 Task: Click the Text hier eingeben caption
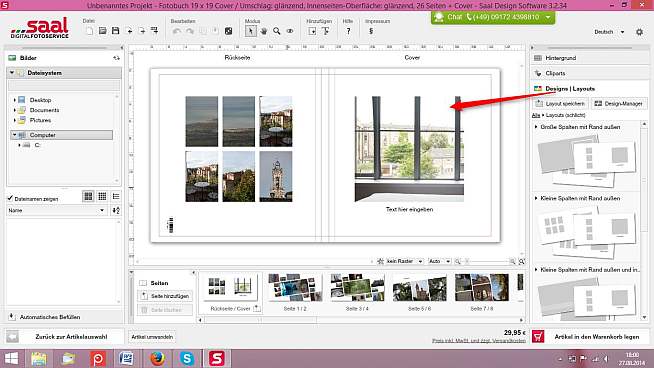pyautogui.click(x=409, y=209)
